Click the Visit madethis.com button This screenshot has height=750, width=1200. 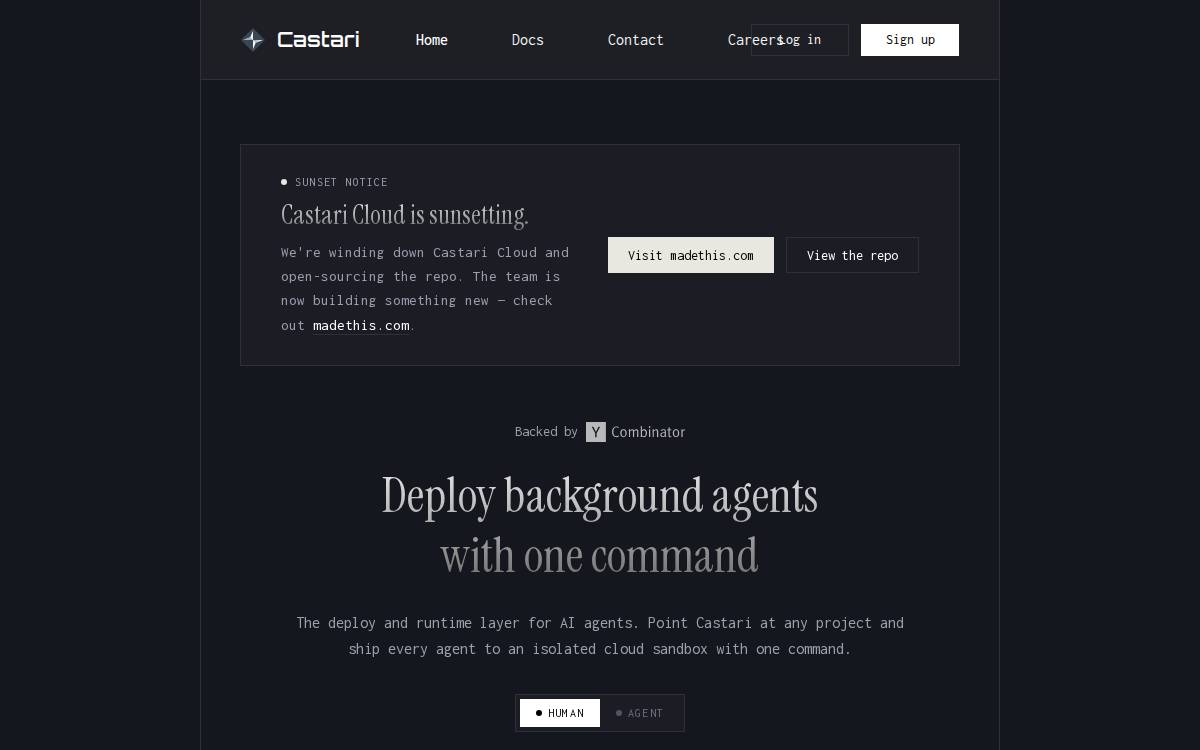pyautogui.click(x=691, y=255)
